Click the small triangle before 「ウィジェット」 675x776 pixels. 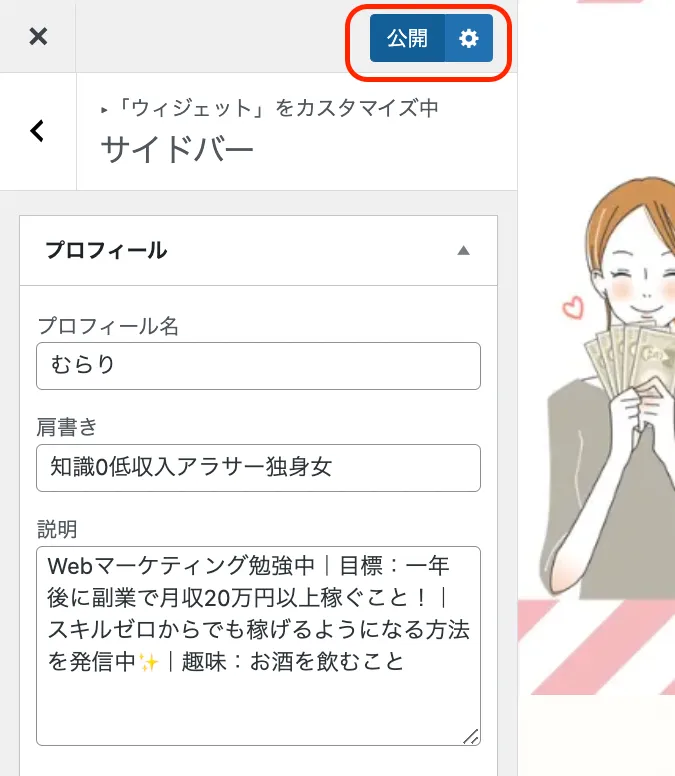point(104,110)
